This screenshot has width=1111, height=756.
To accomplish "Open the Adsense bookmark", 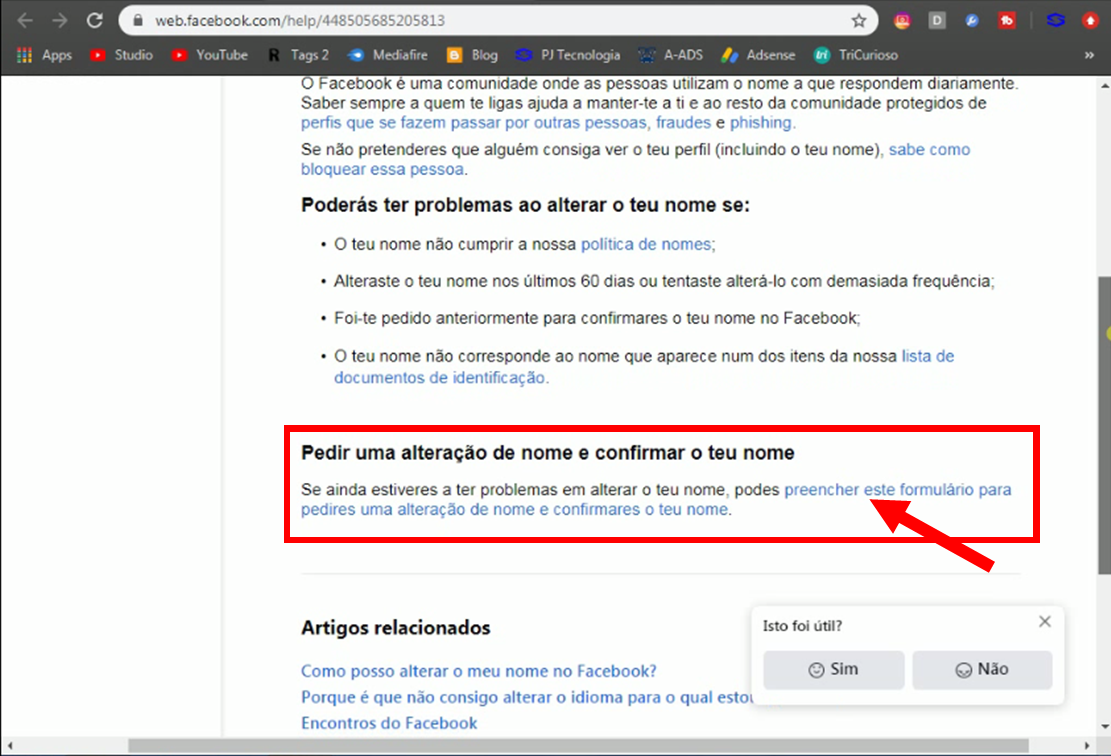I will 759,55.
